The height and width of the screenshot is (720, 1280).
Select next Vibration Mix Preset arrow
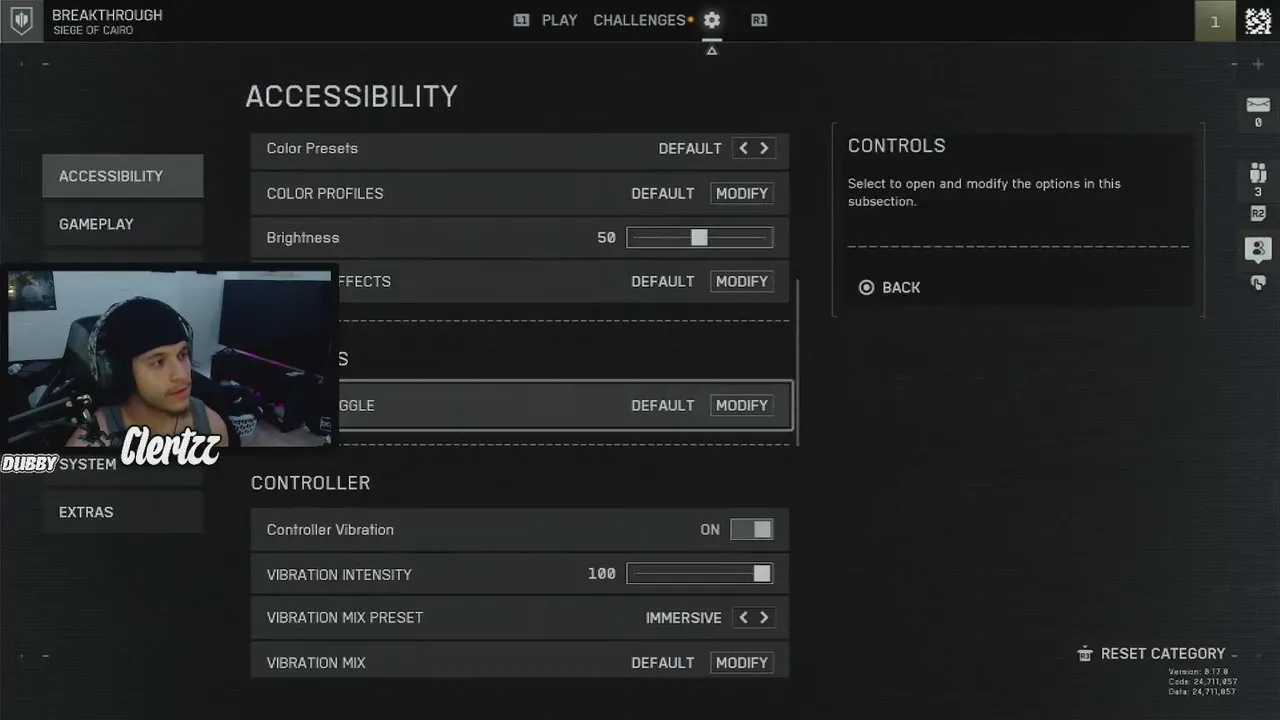(x=764, y=618)
